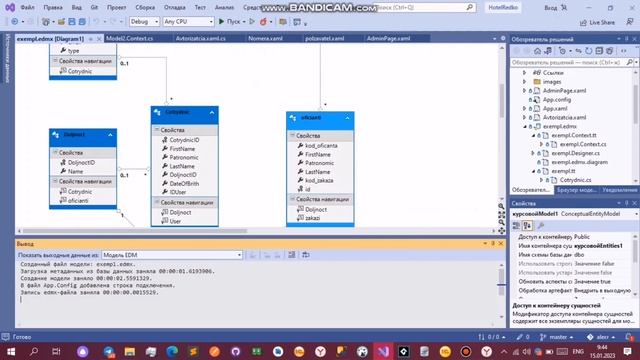Switch to Уведомления panel tab
The height and width of the screenshot is (360, 640).
pyautogui.click(x=619, y=190)
